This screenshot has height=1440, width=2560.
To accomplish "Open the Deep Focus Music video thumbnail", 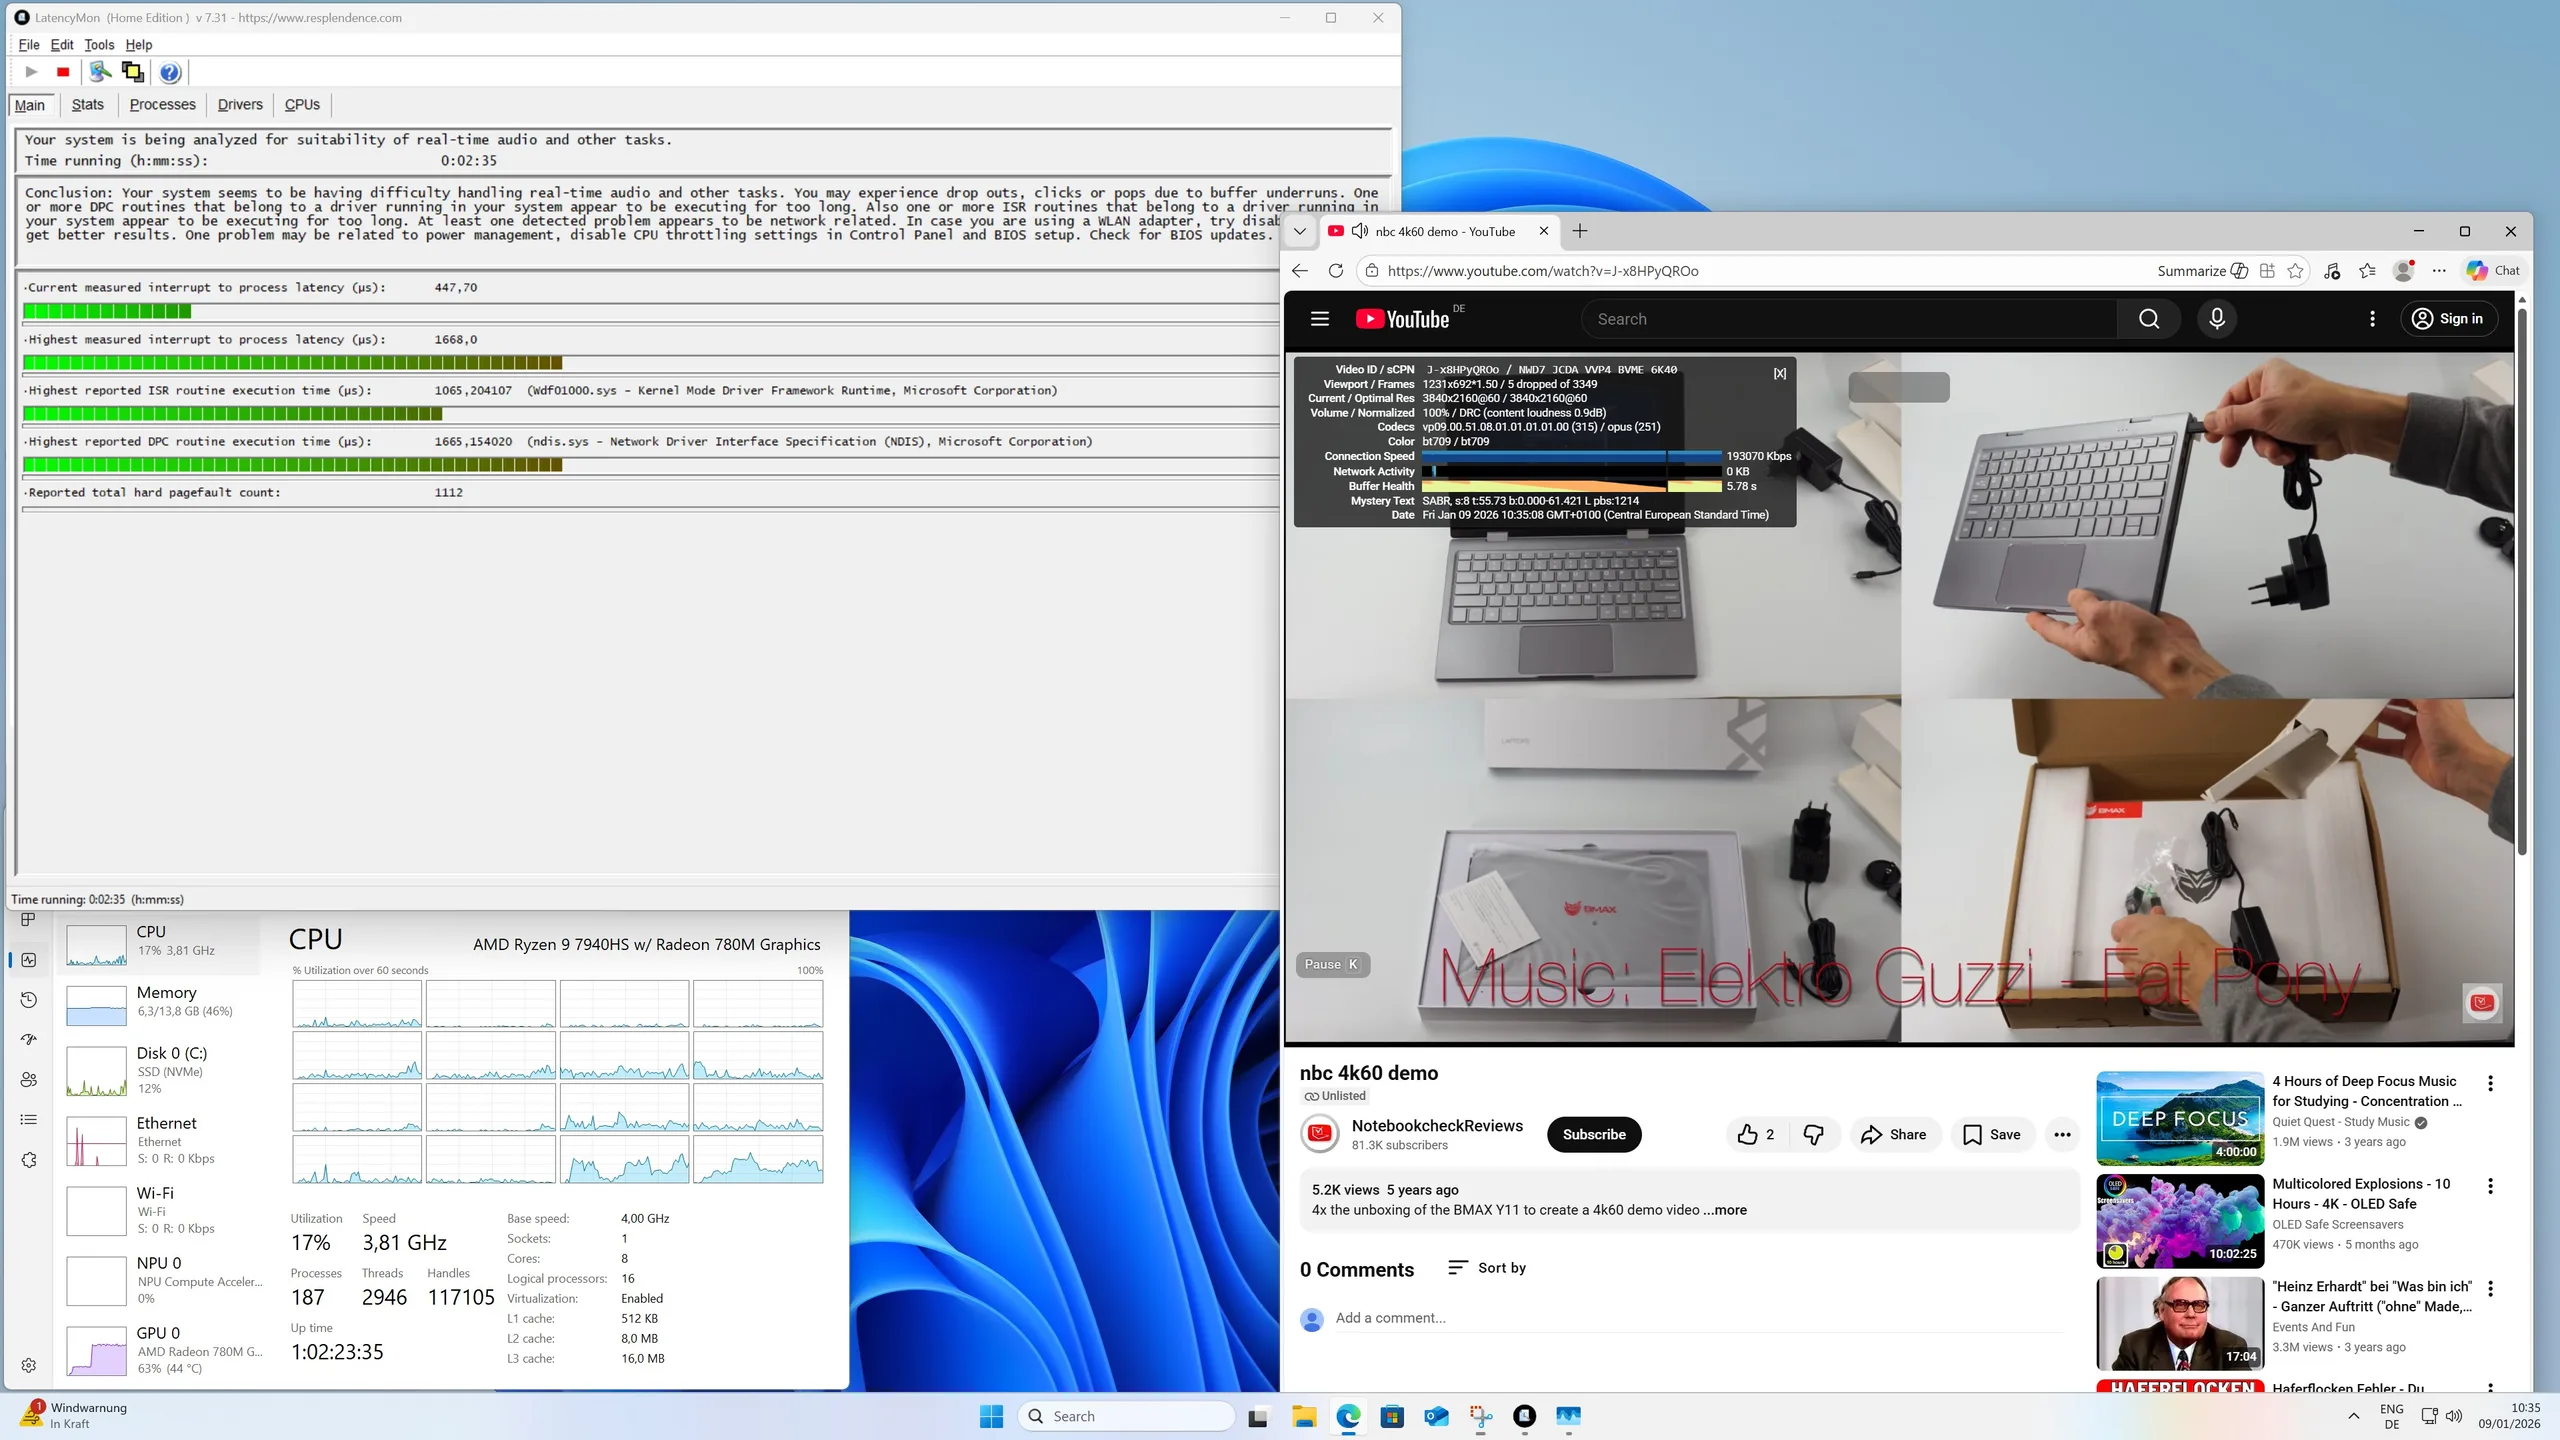I will tap(2179, 1118).
